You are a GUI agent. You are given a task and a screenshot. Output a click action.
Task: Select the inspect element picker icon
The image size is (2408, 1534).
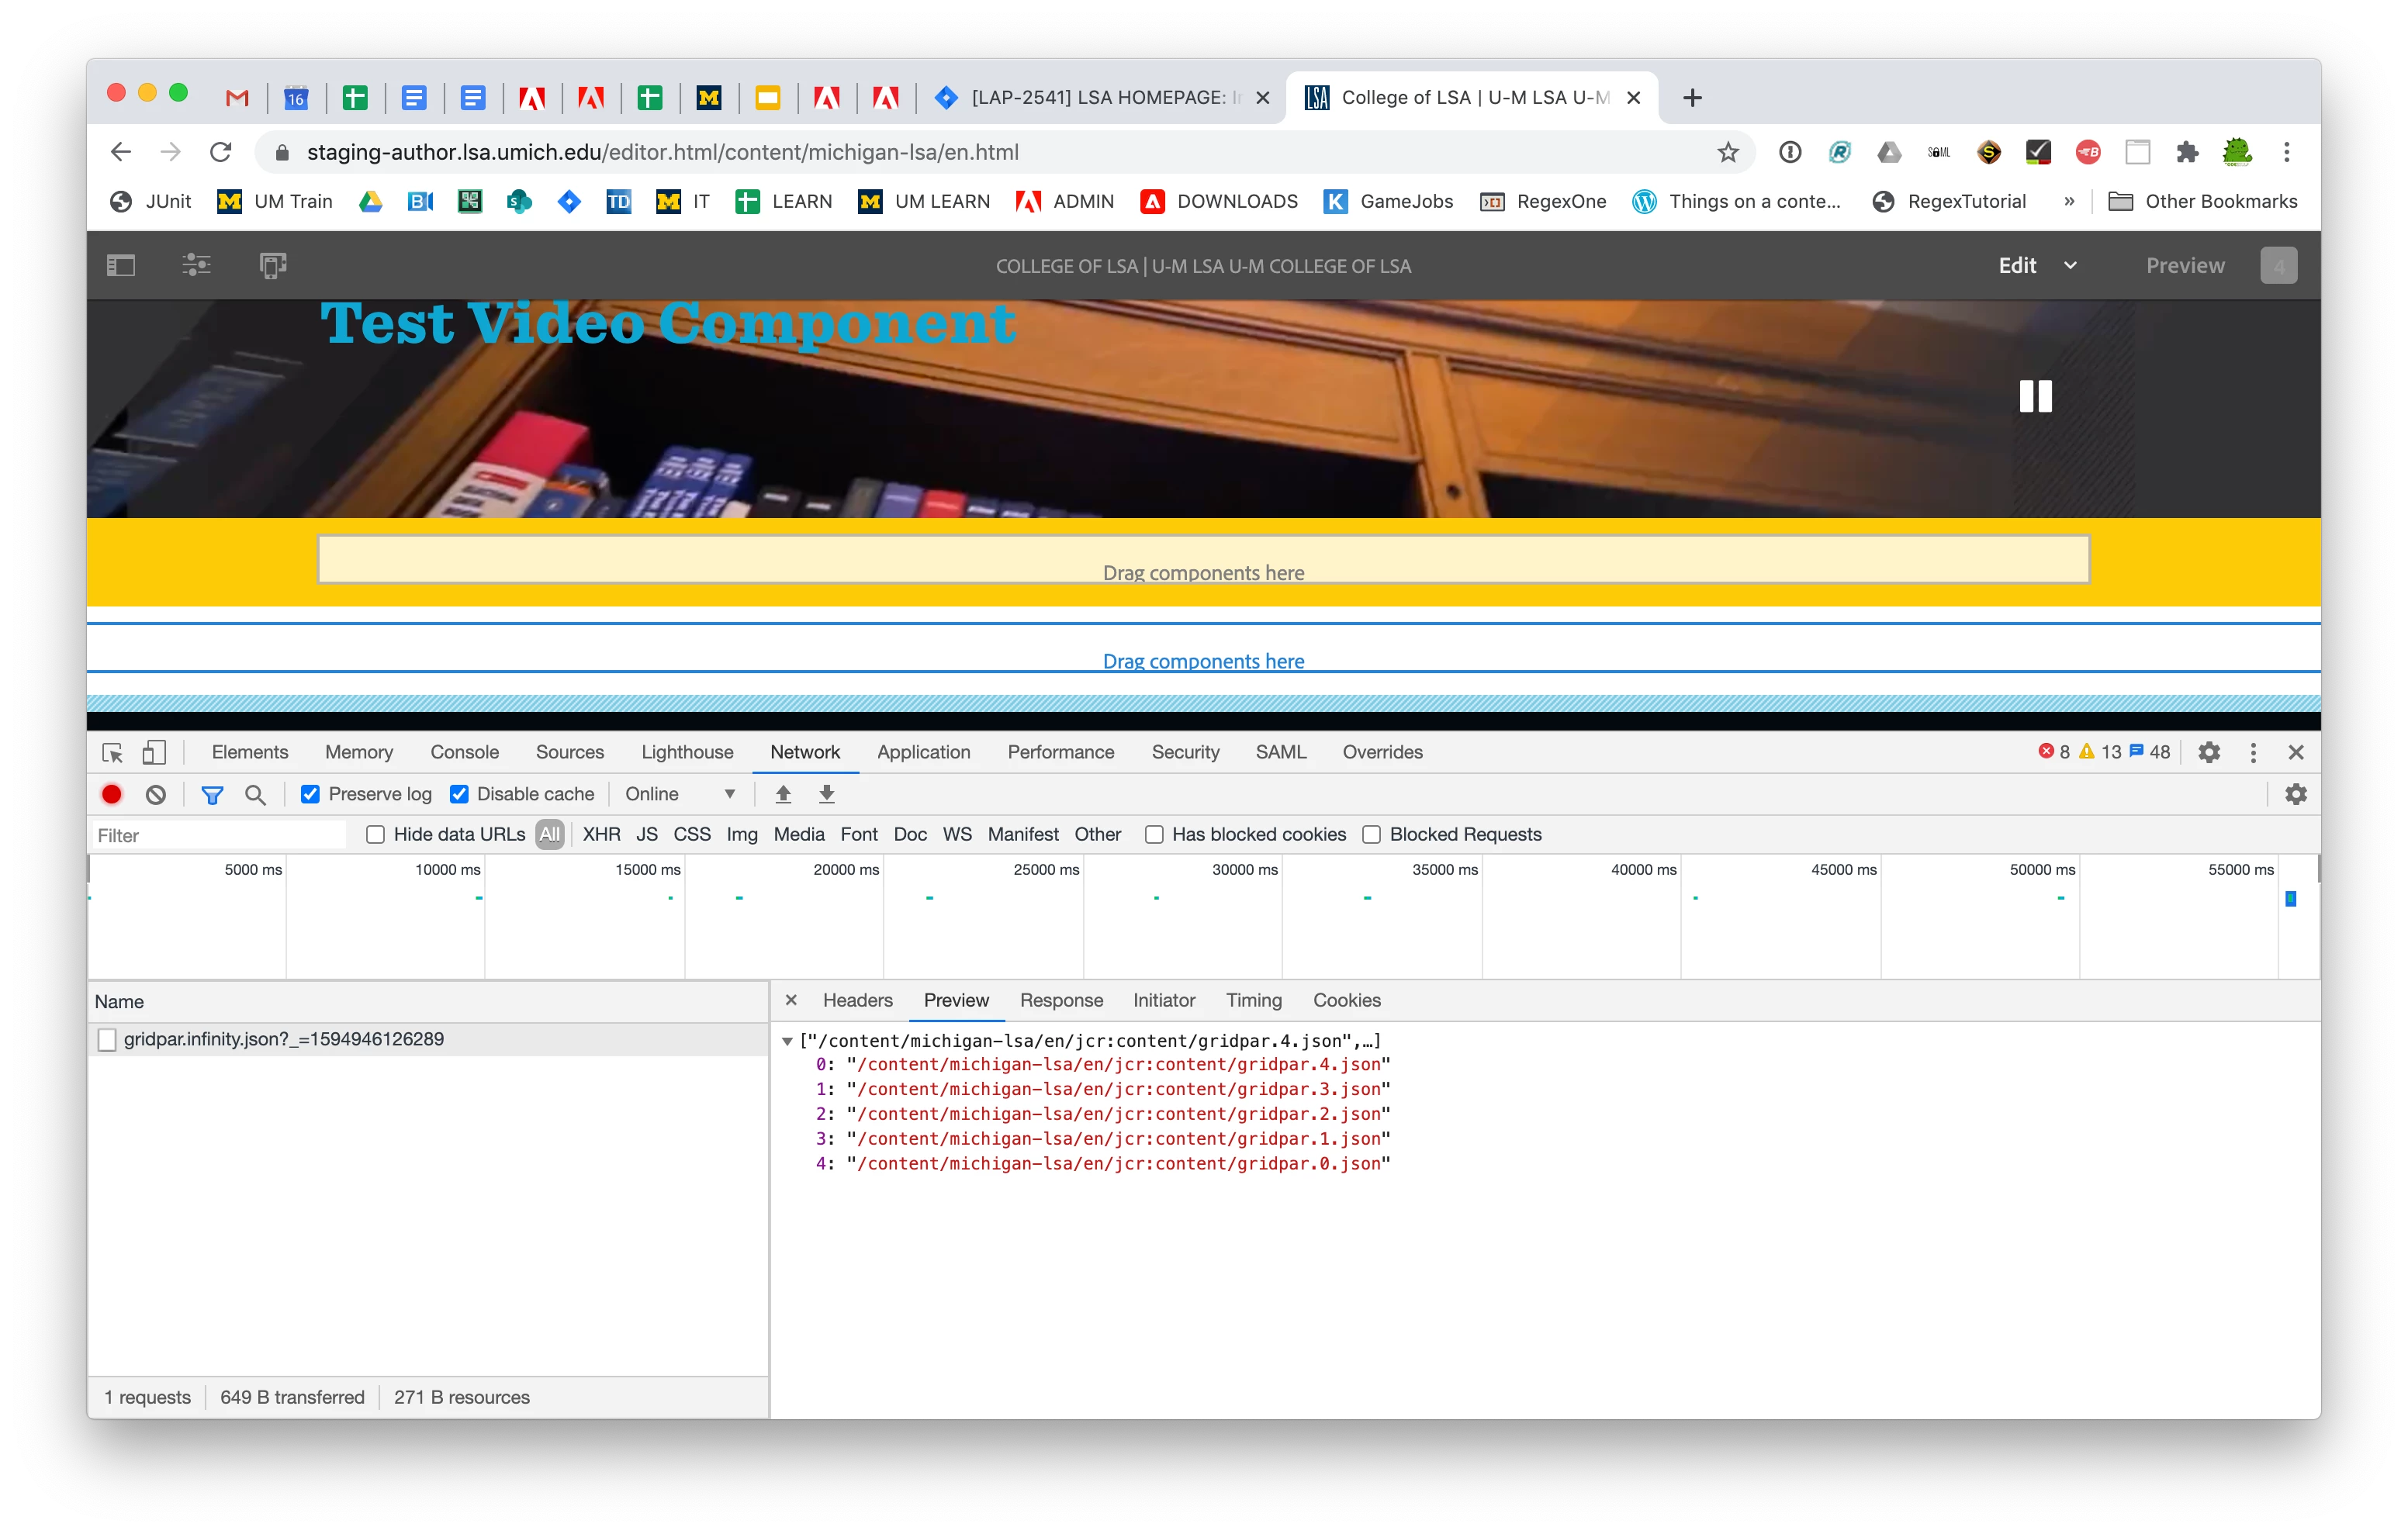coord(112,752)
